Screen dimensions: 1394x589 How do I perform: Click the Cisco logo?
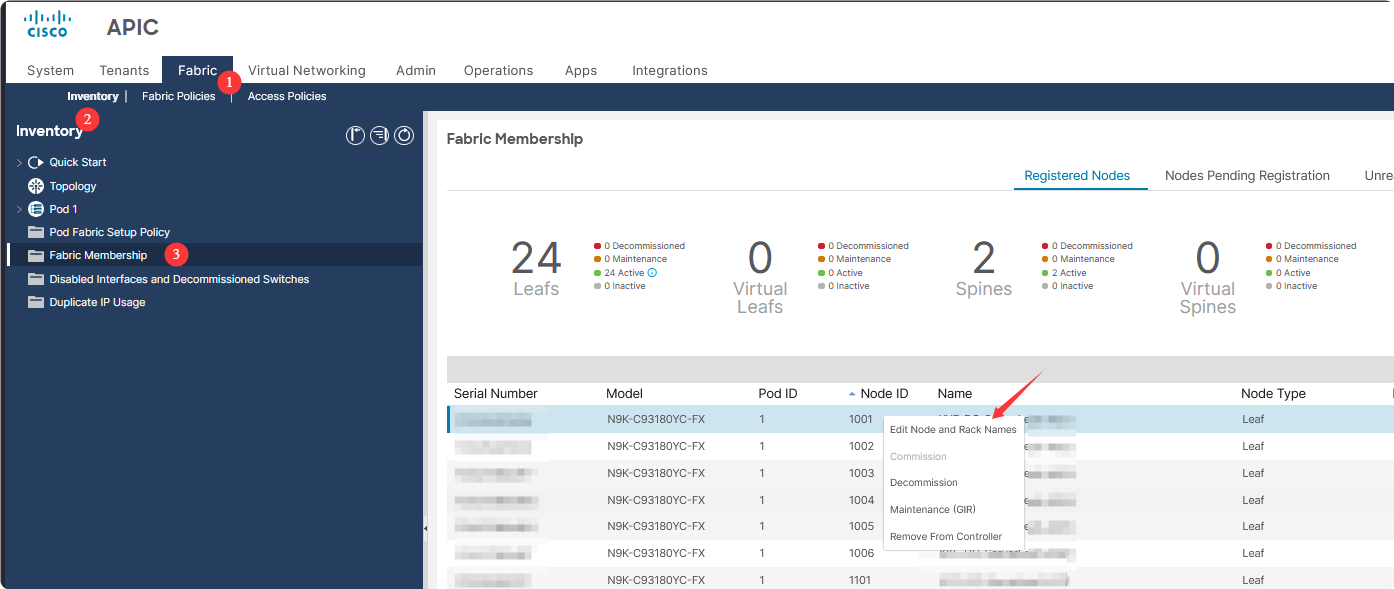[47, 24]
